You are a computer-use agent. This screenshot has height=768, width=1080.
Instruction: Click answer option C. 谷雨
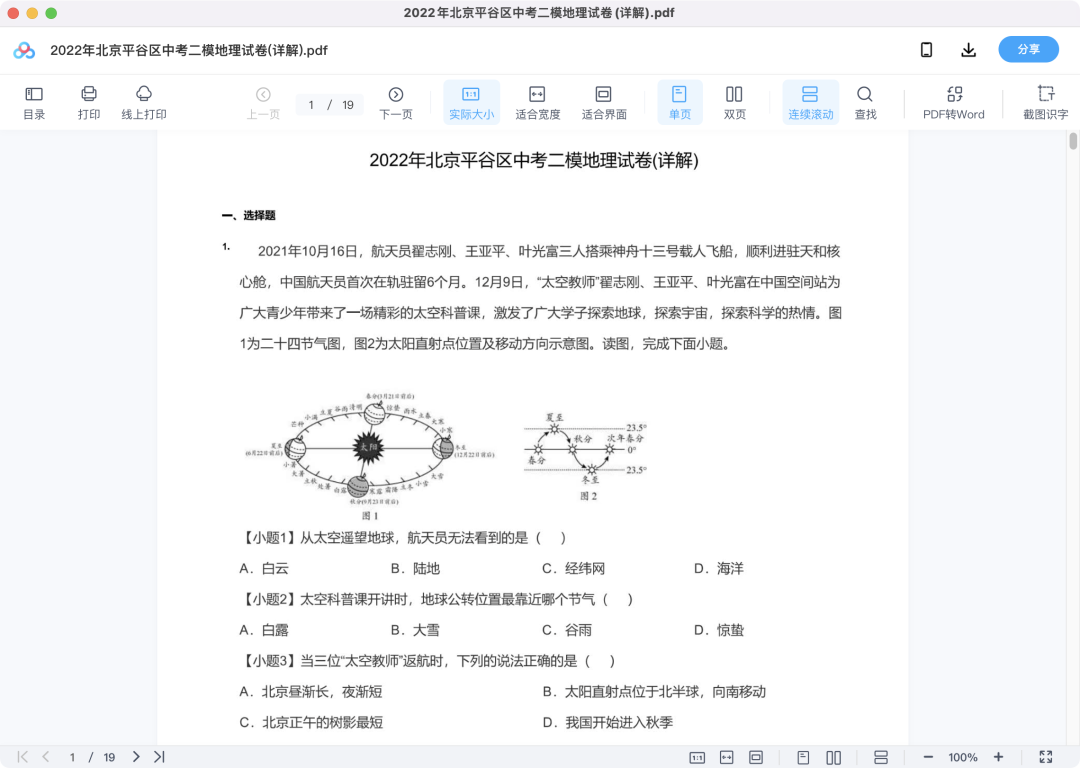567,630
